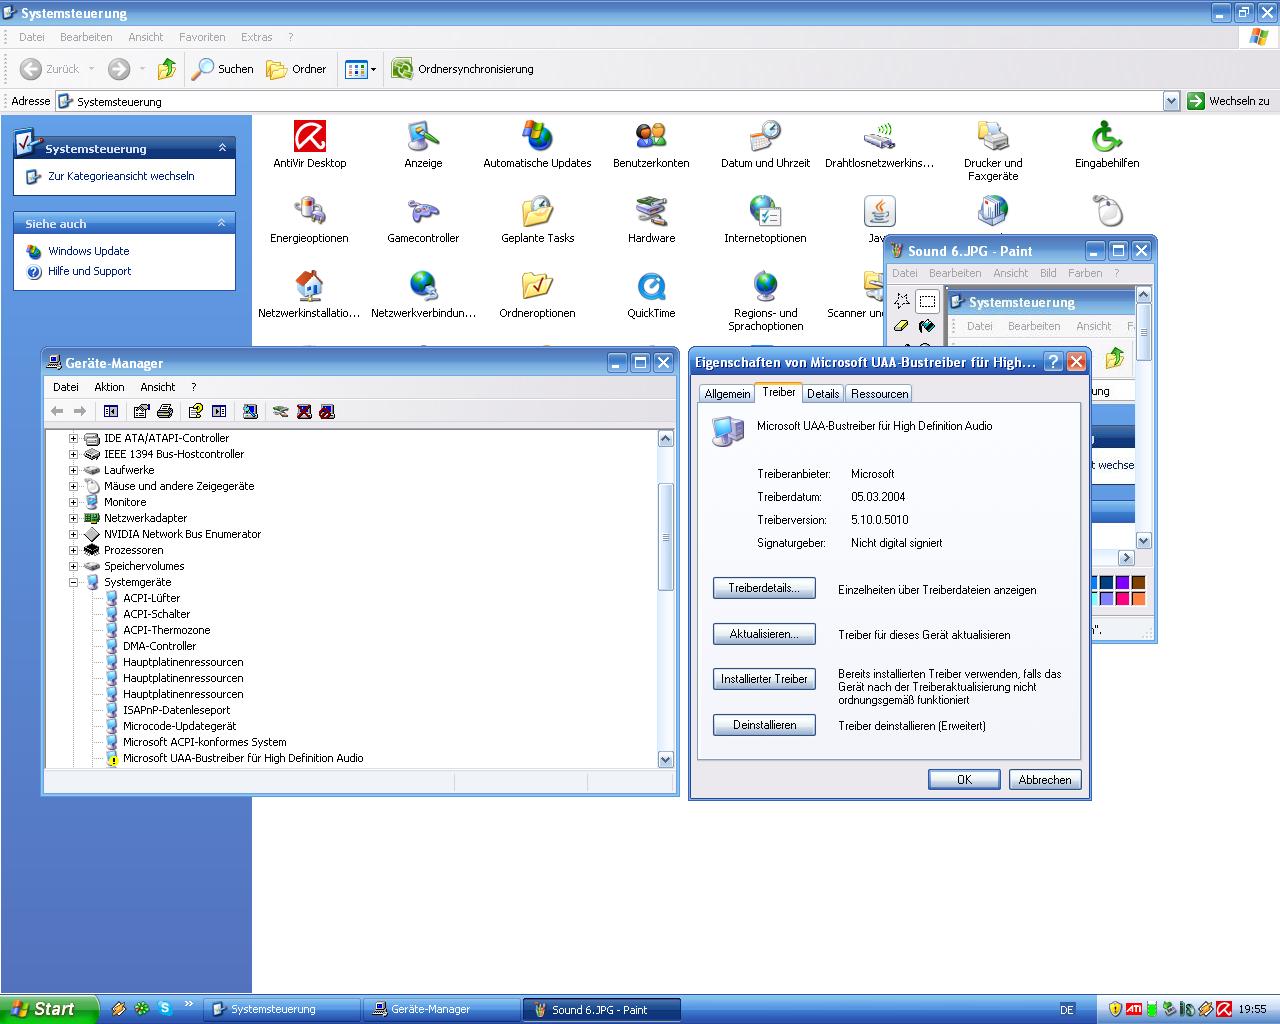Click the Treiberdetails... button
Viewport: 1280px width, 1024px height.
pos(764,588)
